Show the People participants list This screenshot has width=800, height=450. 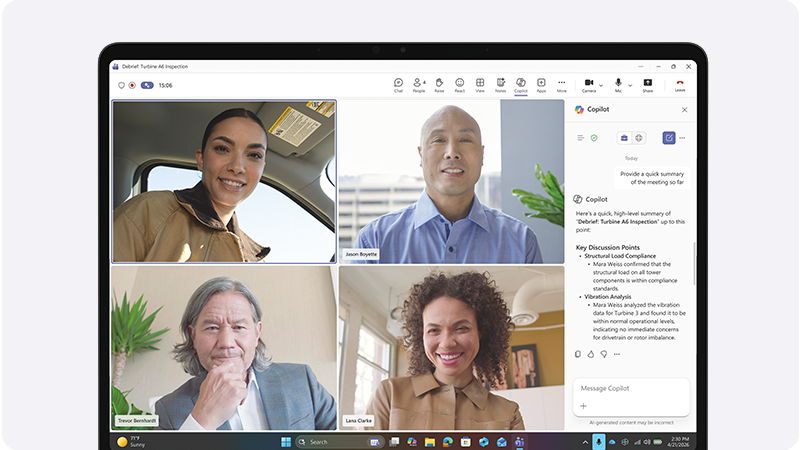[419, 85]
